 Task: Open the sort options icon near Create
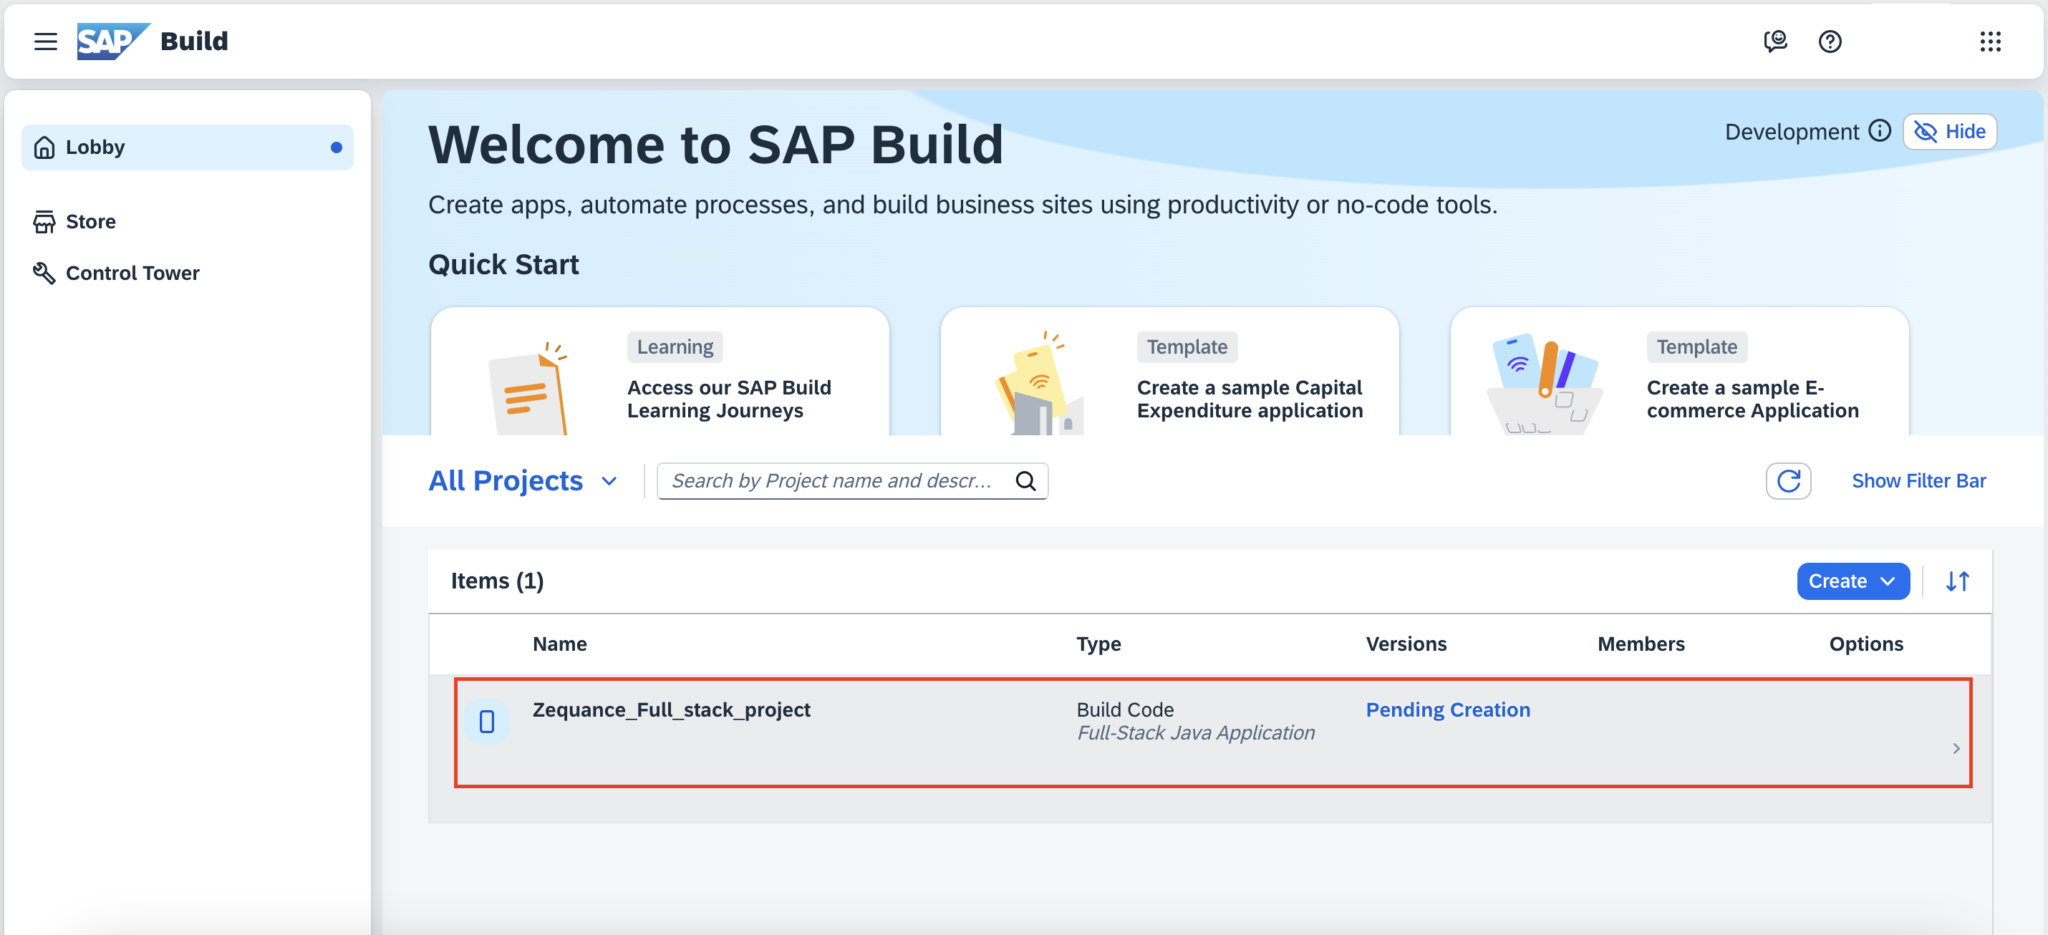1958,581
